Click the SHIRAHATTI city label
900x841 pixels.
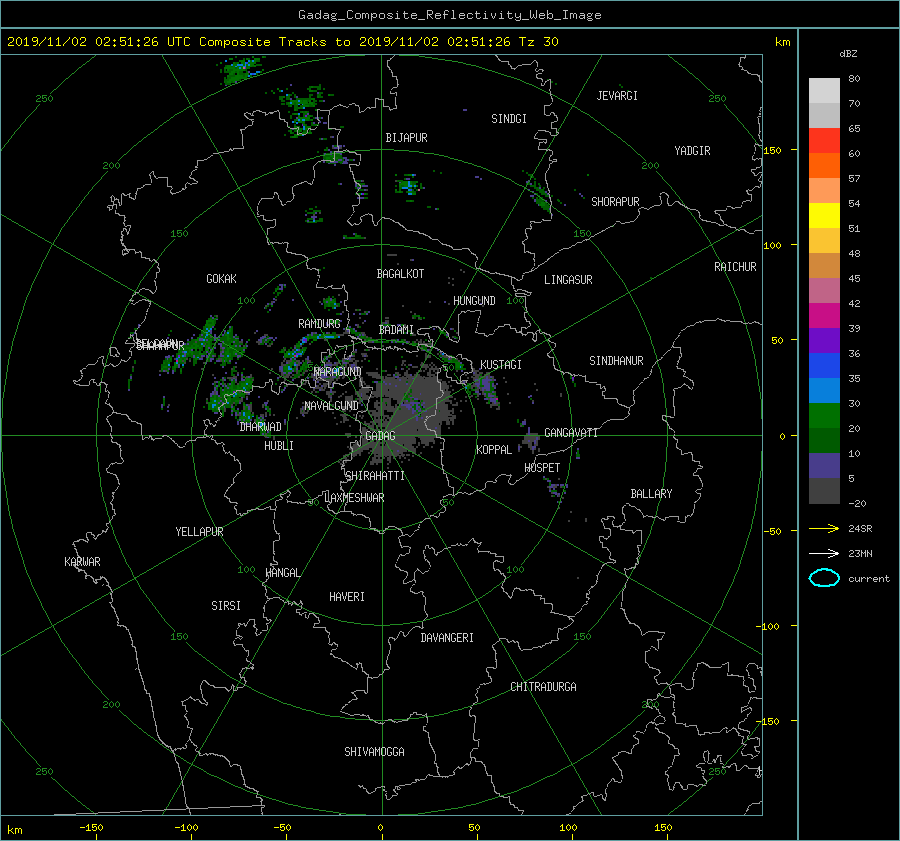[375, 476]
